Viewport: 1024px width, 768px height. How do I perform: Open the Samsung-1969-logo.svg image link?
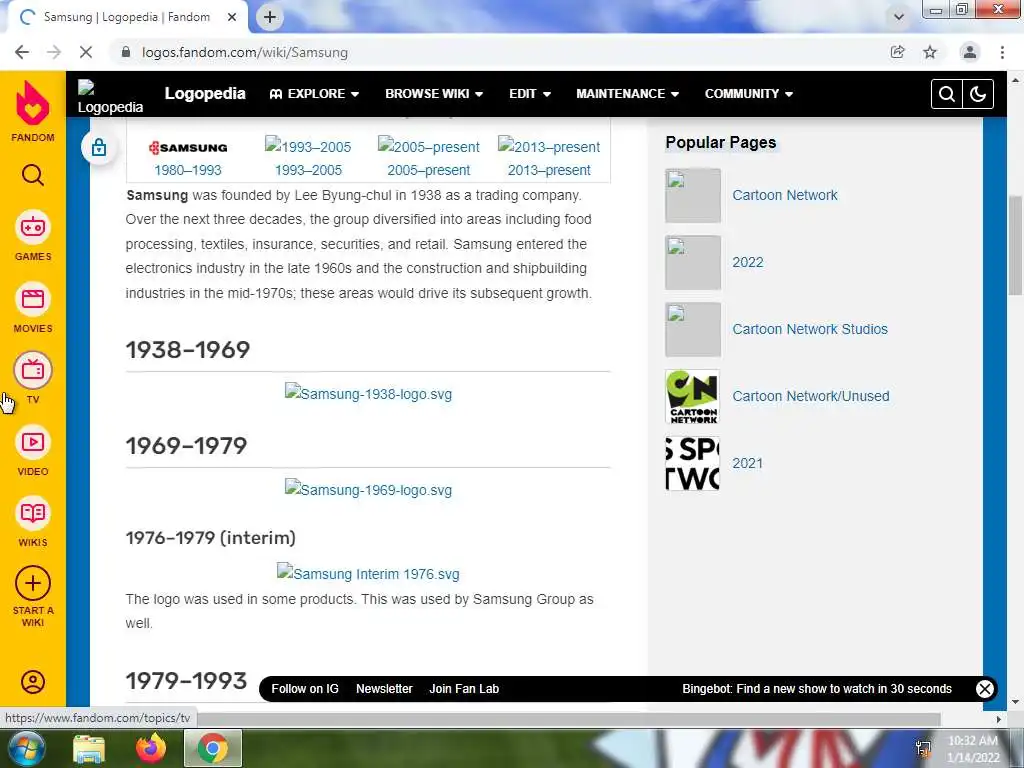pyautogui.click(x=368, y=489)
